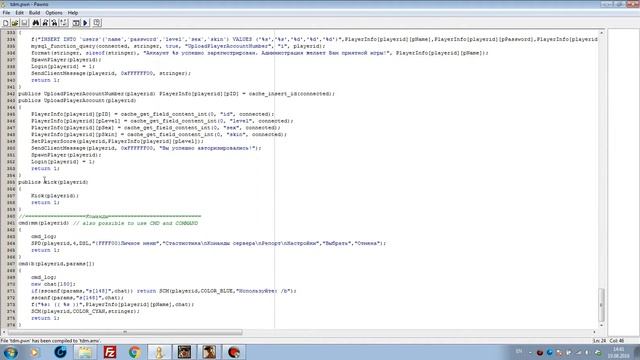The width and height of the screenshot is (640, 360).
Task: Click the mysql_function_query code line
Action: 178,46
